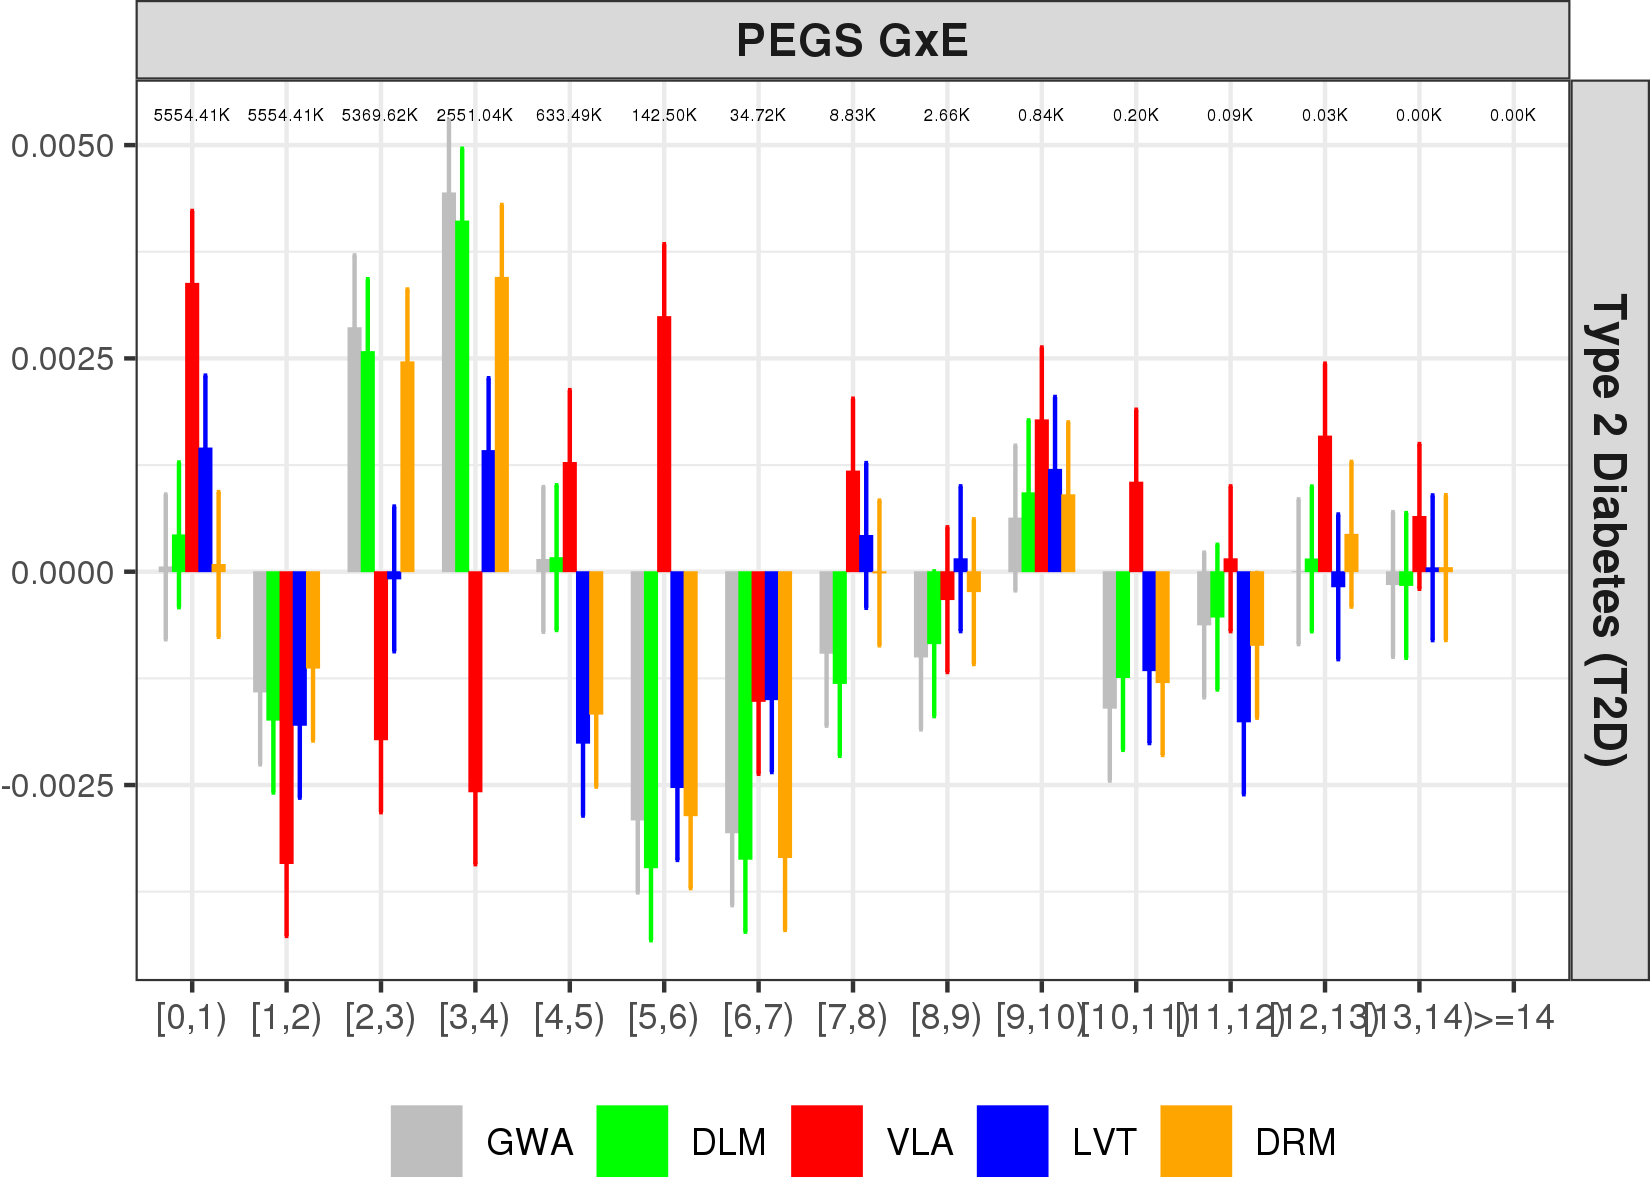
Task: Click the red VLA legend swatch
Action: coord(826,1141)
